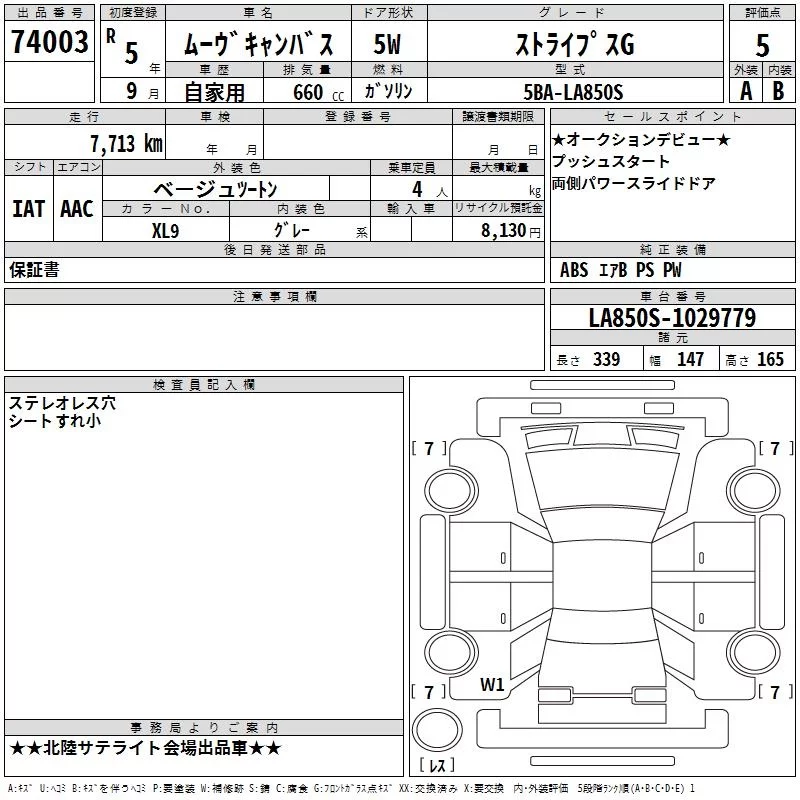Click interior grade B cell

coord(779,91)
